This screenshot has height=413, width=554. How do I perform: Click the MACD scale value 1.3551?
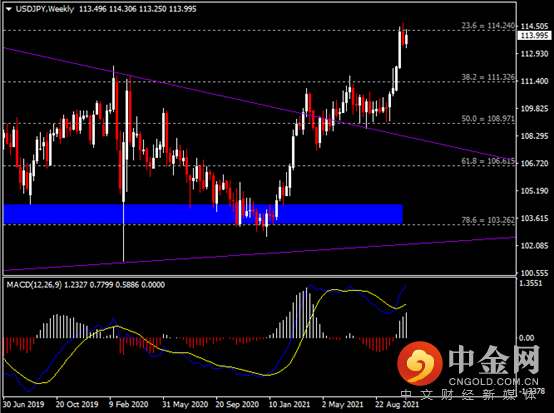(531, 283)
